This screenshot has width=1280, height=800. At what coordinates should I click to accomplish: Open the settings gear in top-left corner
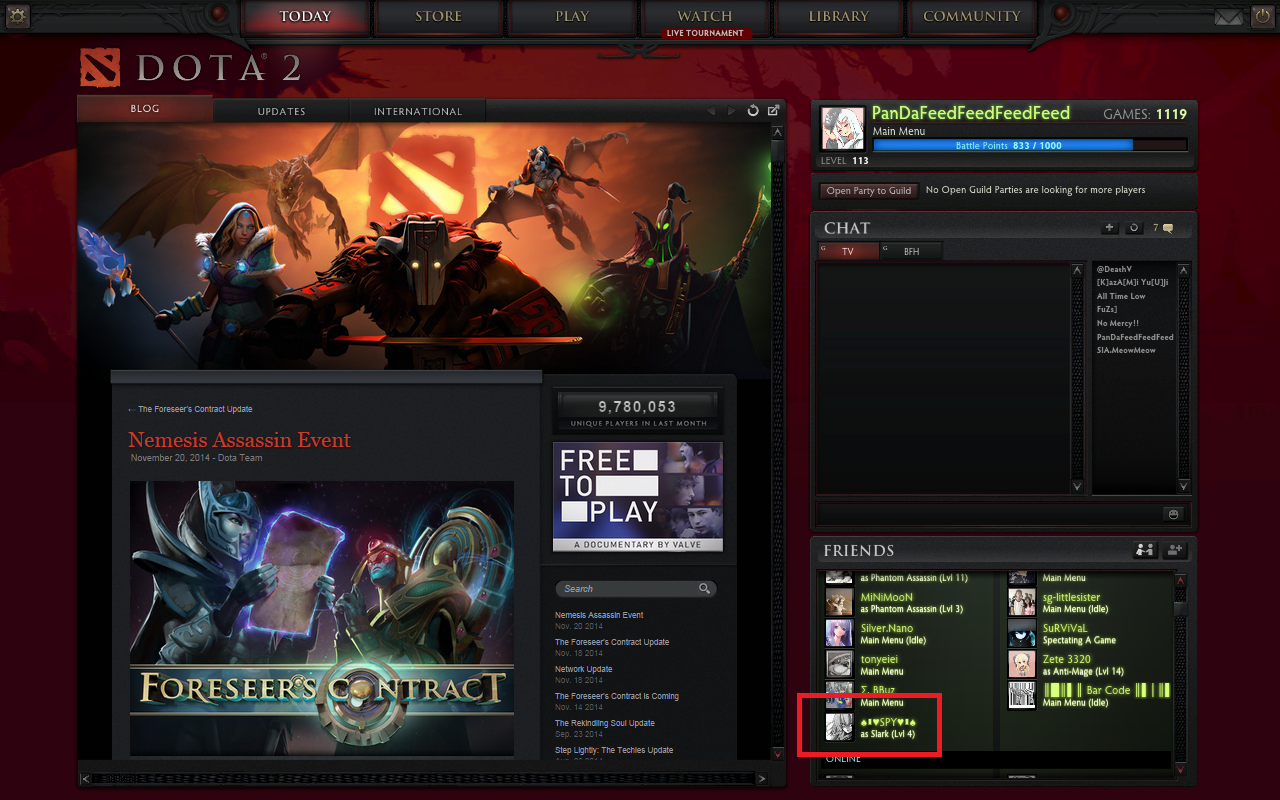pyautogui.click(x=18, y=16)
